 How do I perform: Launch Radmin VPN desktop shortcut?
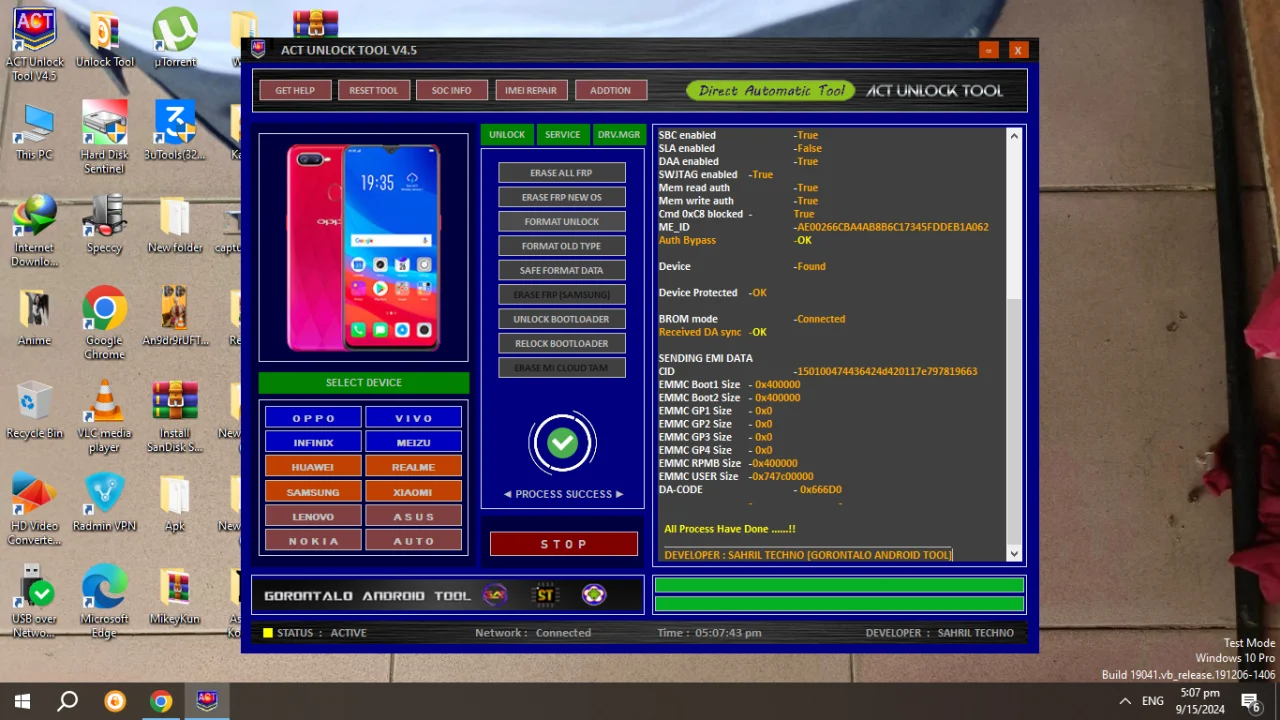coord(105,504)
